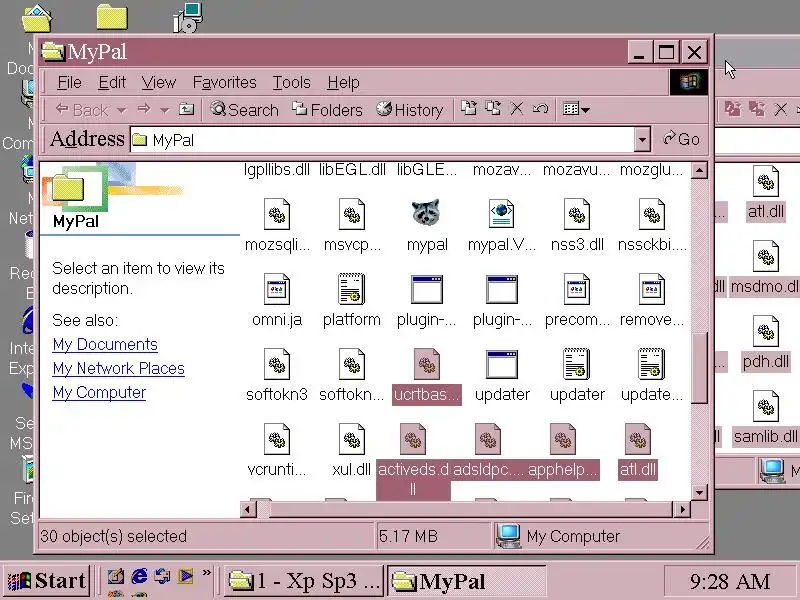Click the Copy To toolbar icon
The image size is (800, 600).
[493, 109]
